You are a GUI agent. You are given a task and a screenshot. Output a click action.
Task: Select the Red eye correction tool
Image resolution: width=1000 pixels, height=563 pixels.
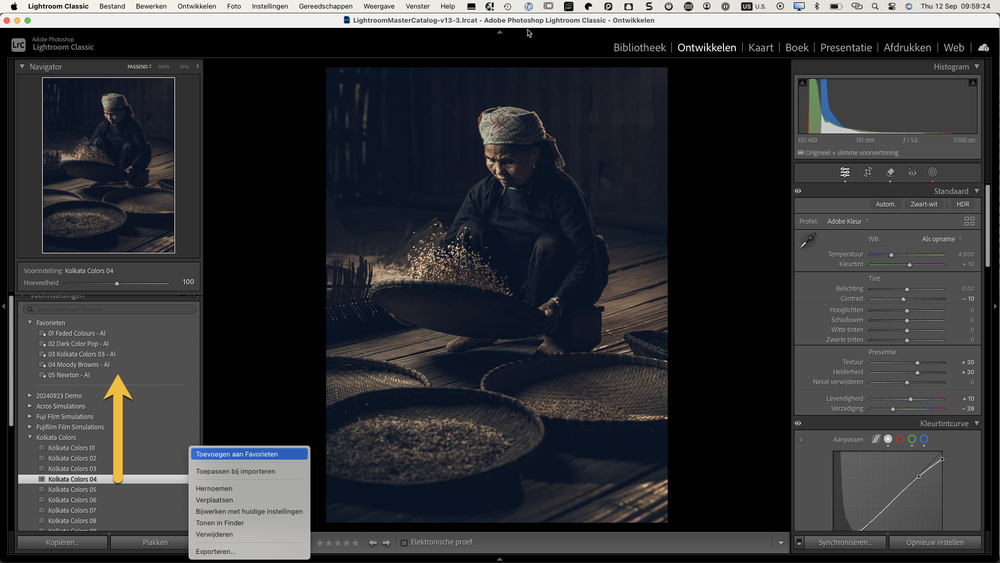coord(912,172)
